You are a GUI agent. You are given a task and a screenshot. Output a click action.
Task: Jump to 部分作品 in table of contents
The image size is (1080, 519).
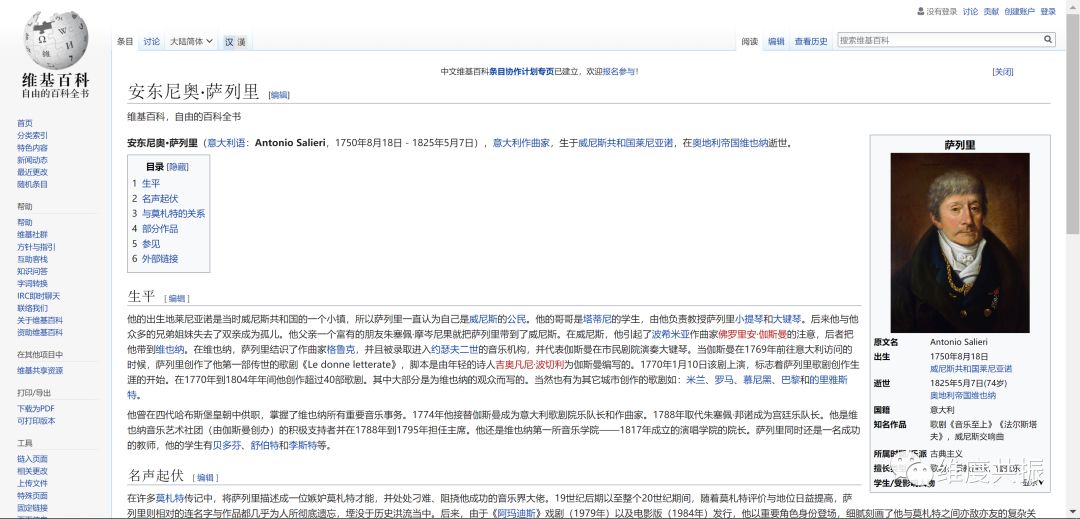click(x=160, y=229)
